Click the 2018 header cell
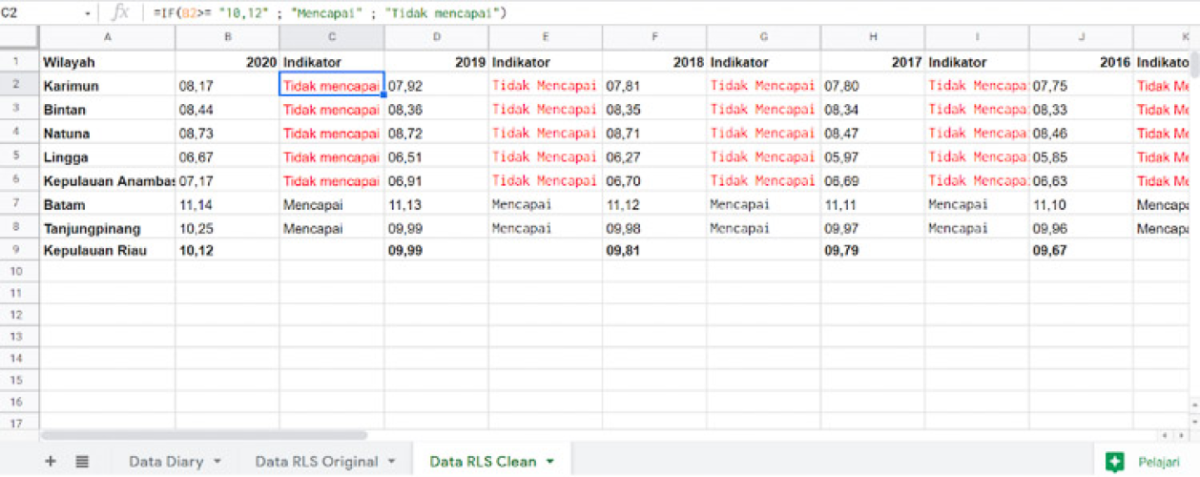The height and width of the screenshot is (477, 1200). 654,62
